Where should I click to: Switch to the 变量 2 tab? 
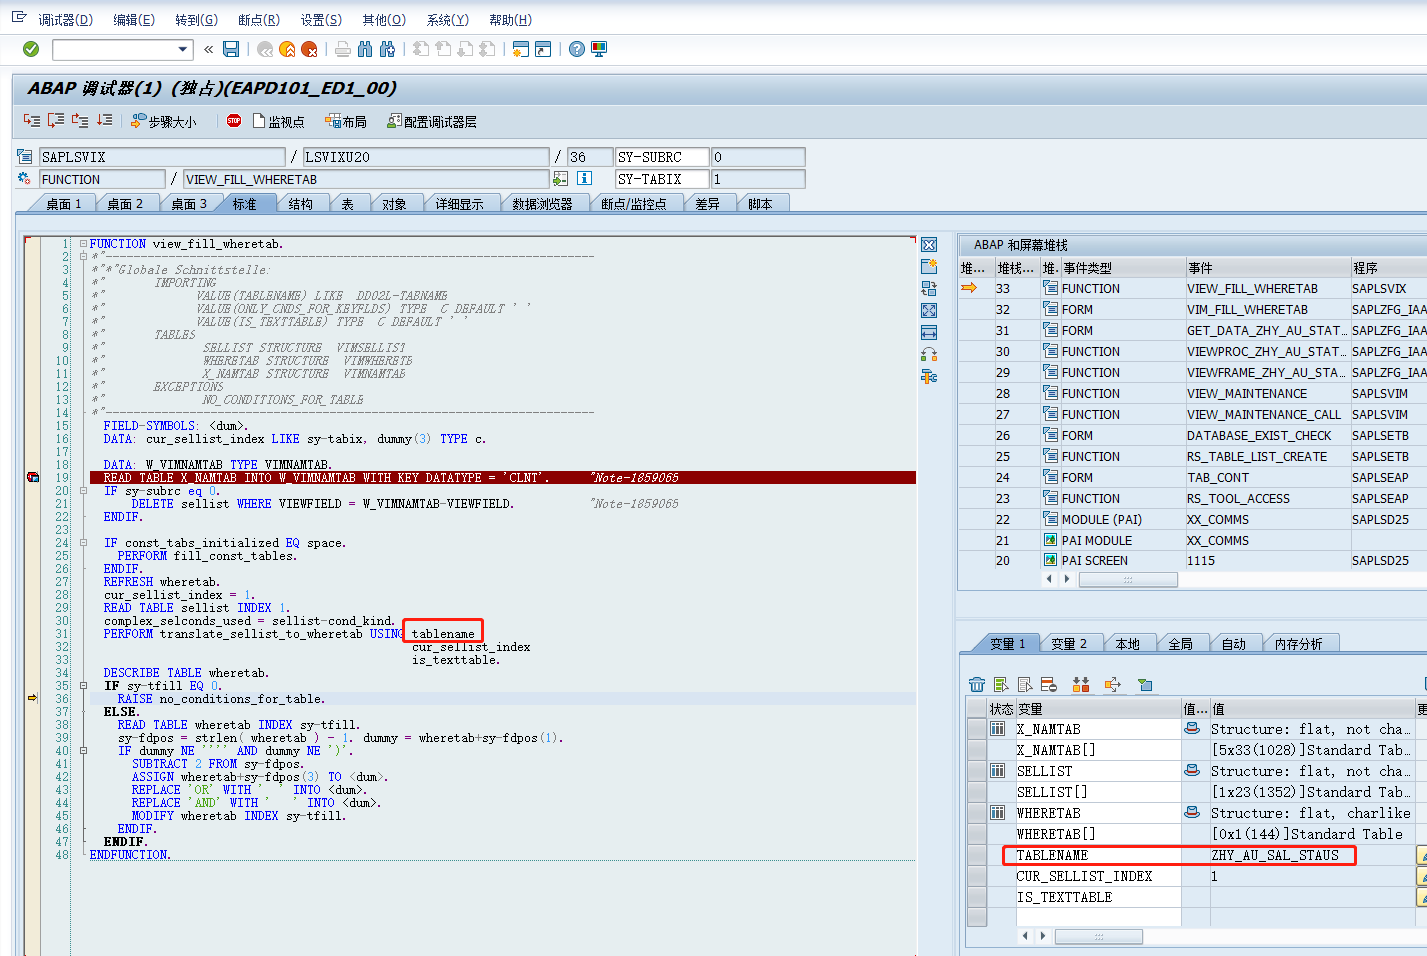tap(1070, 643)
